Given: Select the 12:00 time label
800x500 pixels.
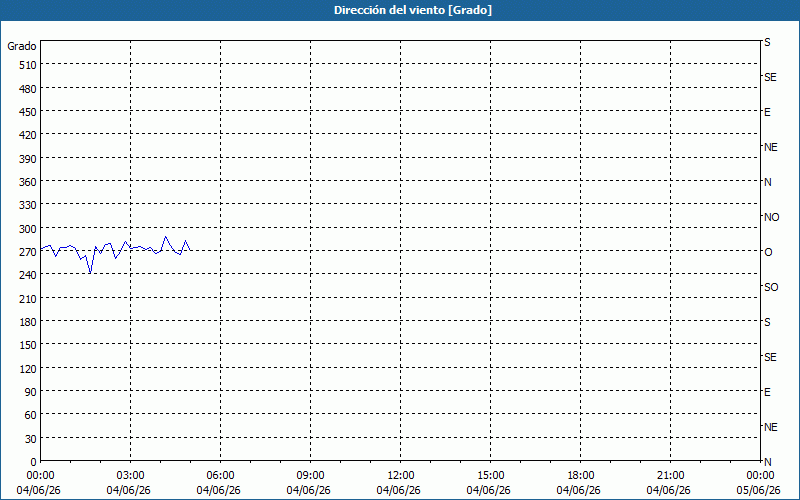Looking at the screenshot, I should point(401,476).
